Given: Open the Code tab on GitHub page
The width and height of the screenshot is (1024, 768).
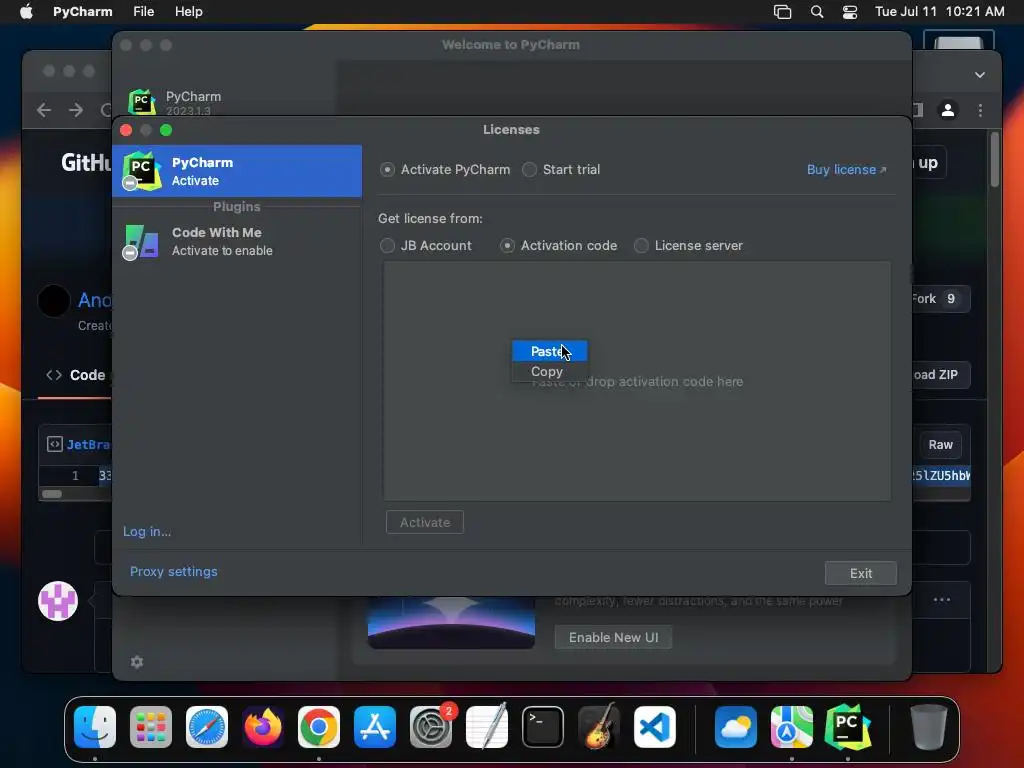Looking at the screenshot, I should tap(76, 376).
